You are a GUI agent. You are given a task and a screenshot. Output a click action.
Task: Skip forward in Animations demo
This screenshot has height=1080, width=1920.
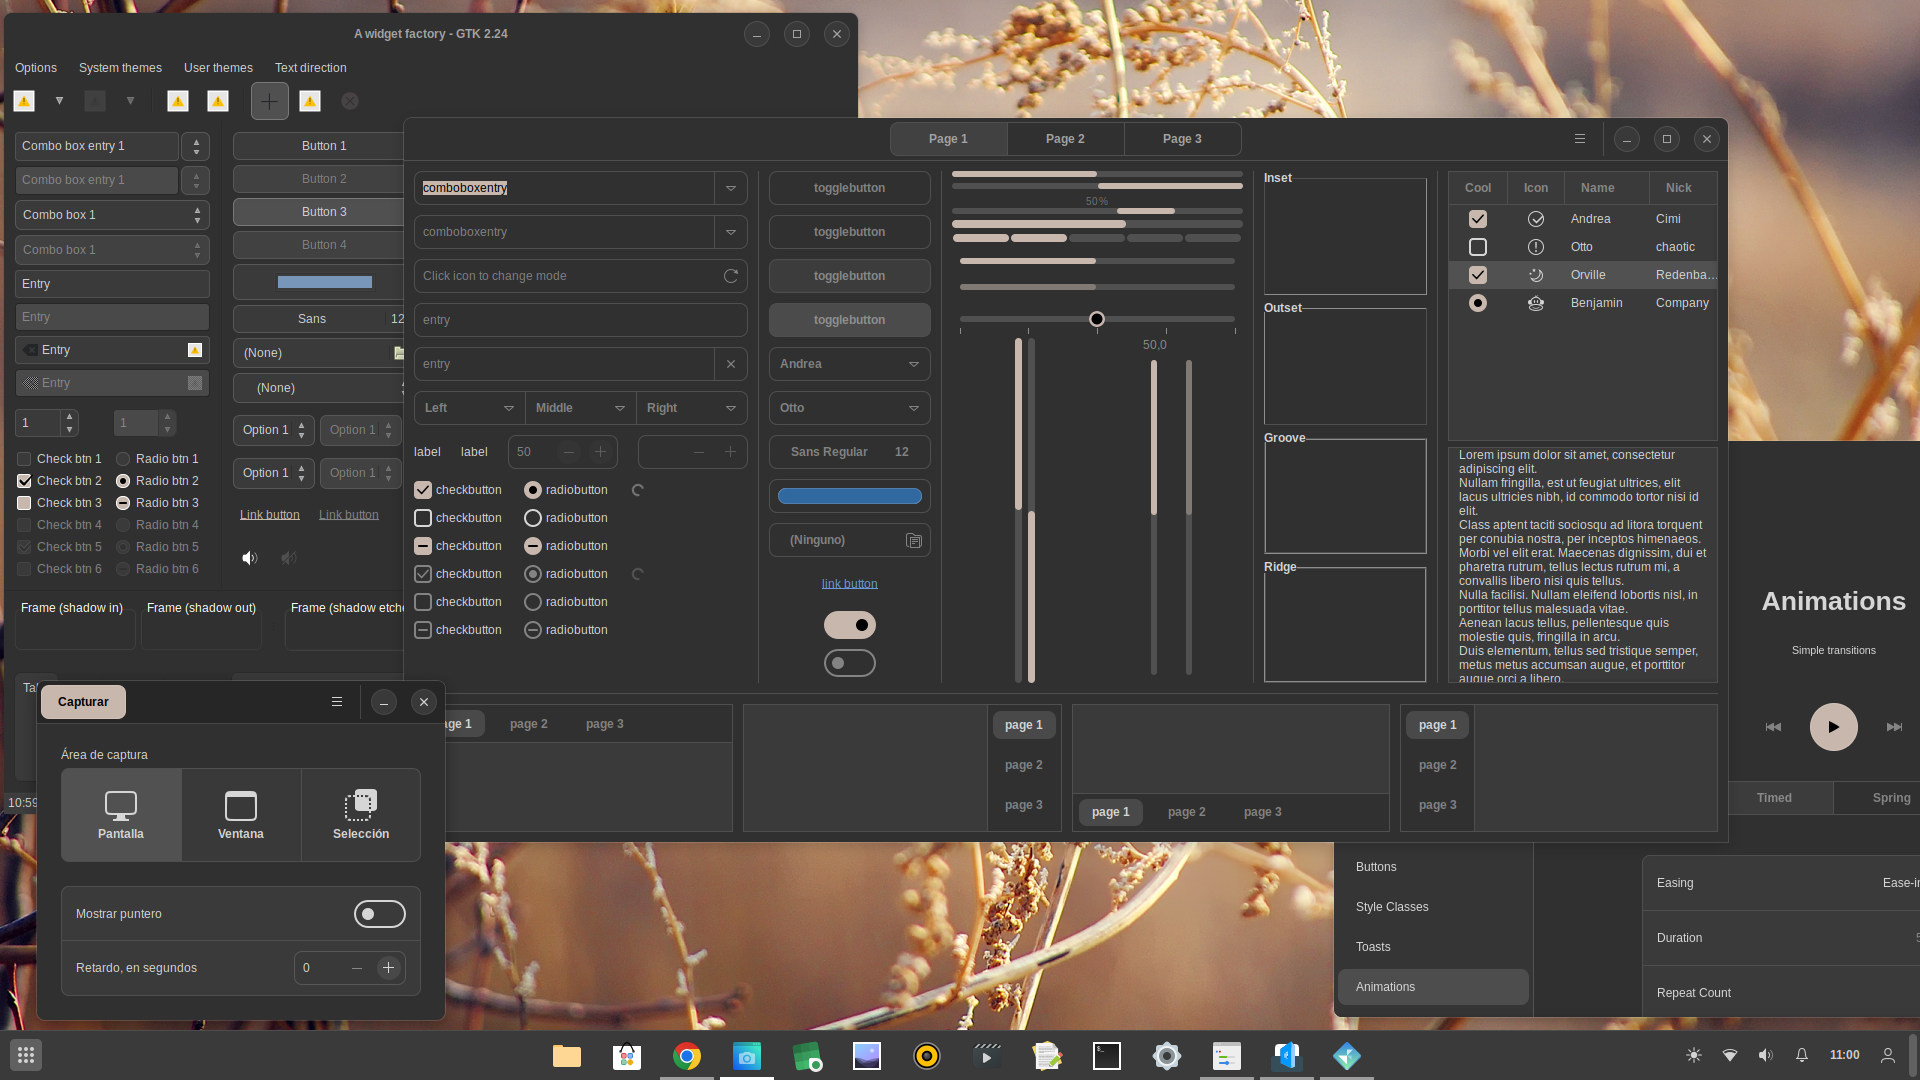pyautogui.click(x=1894, y=727)
